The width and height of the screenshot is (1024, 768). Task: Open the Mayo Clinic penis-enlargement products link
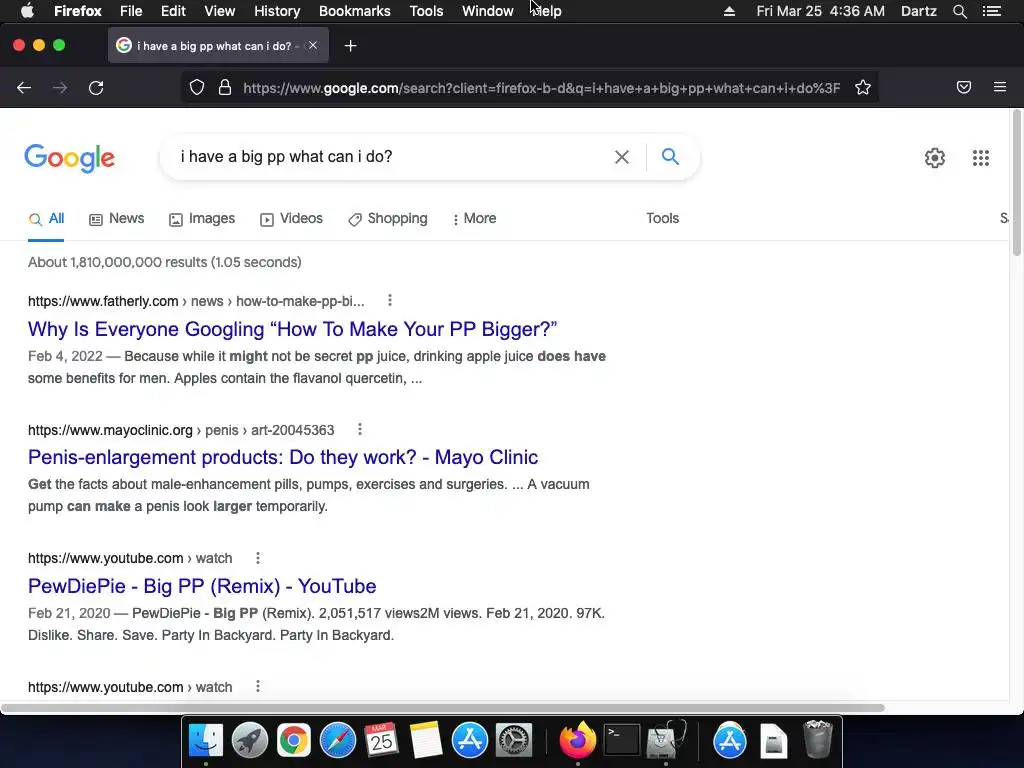point(283,457)
